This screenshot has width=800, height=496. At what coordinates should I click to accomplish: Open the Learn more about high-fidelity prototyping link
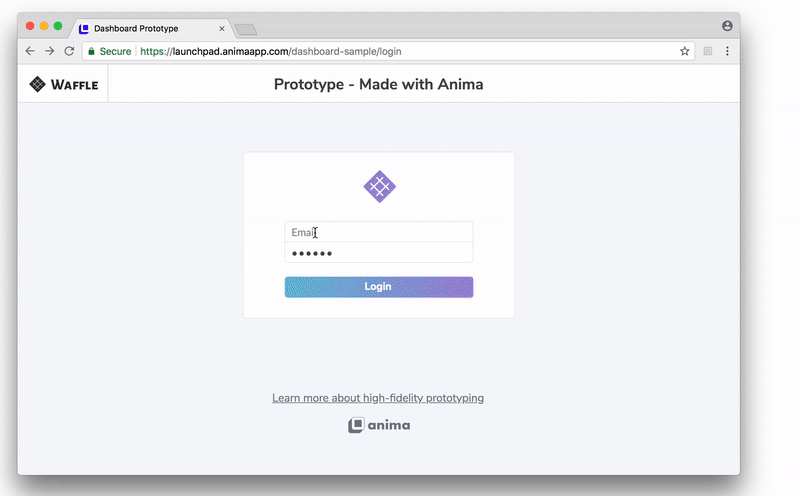pyautogui.click(x=378, y=398)
